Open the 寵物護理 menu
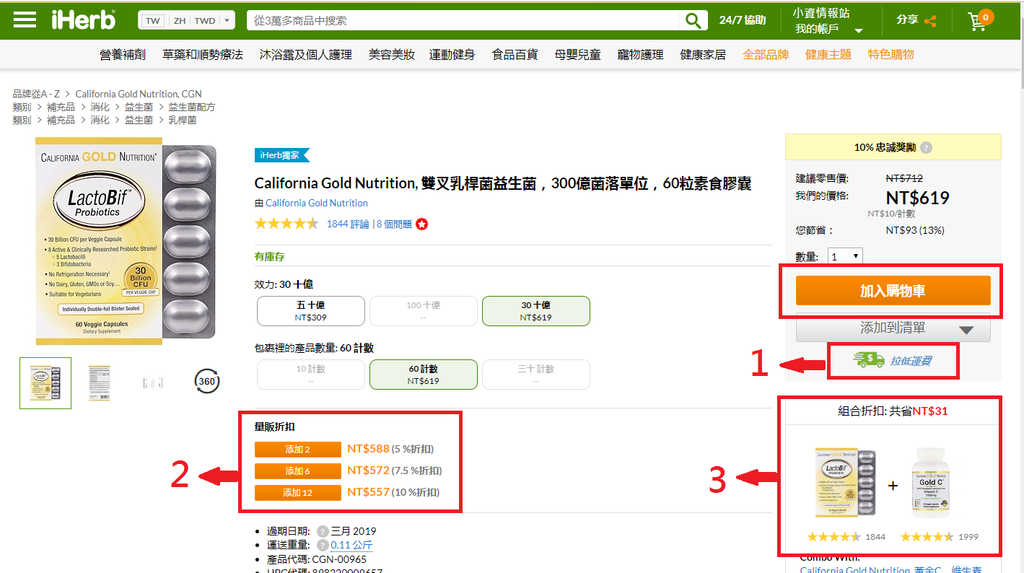The height and width of the screenshot is (573, 1024). [640, 55]
